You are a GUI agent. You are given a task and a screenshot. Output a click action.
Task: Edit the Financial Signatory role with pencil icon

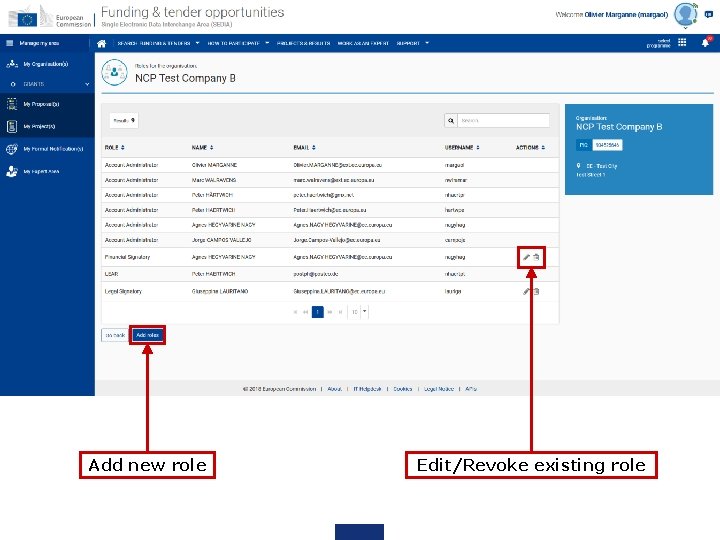click(526, 257)
